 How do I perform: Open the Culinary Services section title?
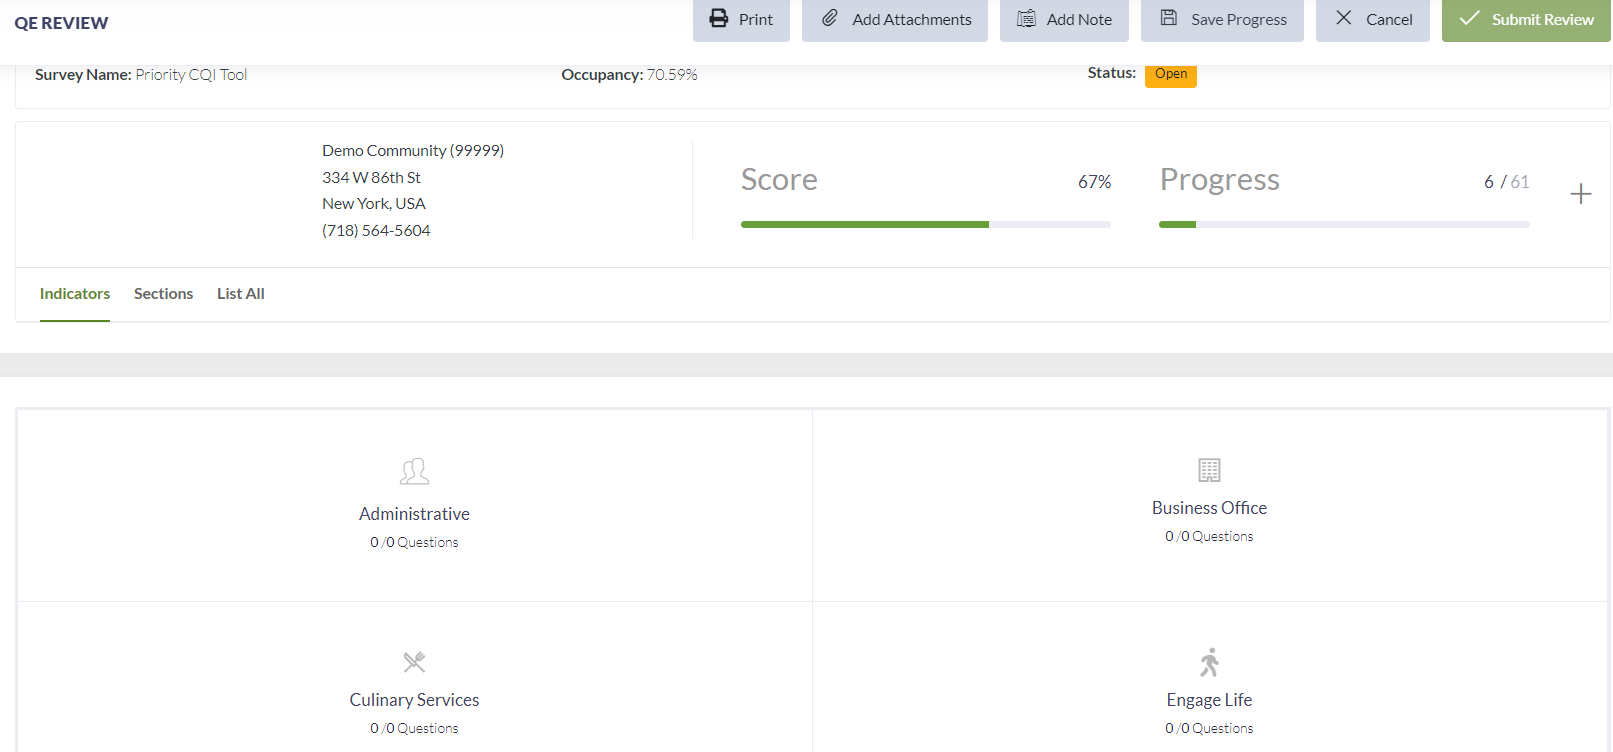tap(414, 700)
